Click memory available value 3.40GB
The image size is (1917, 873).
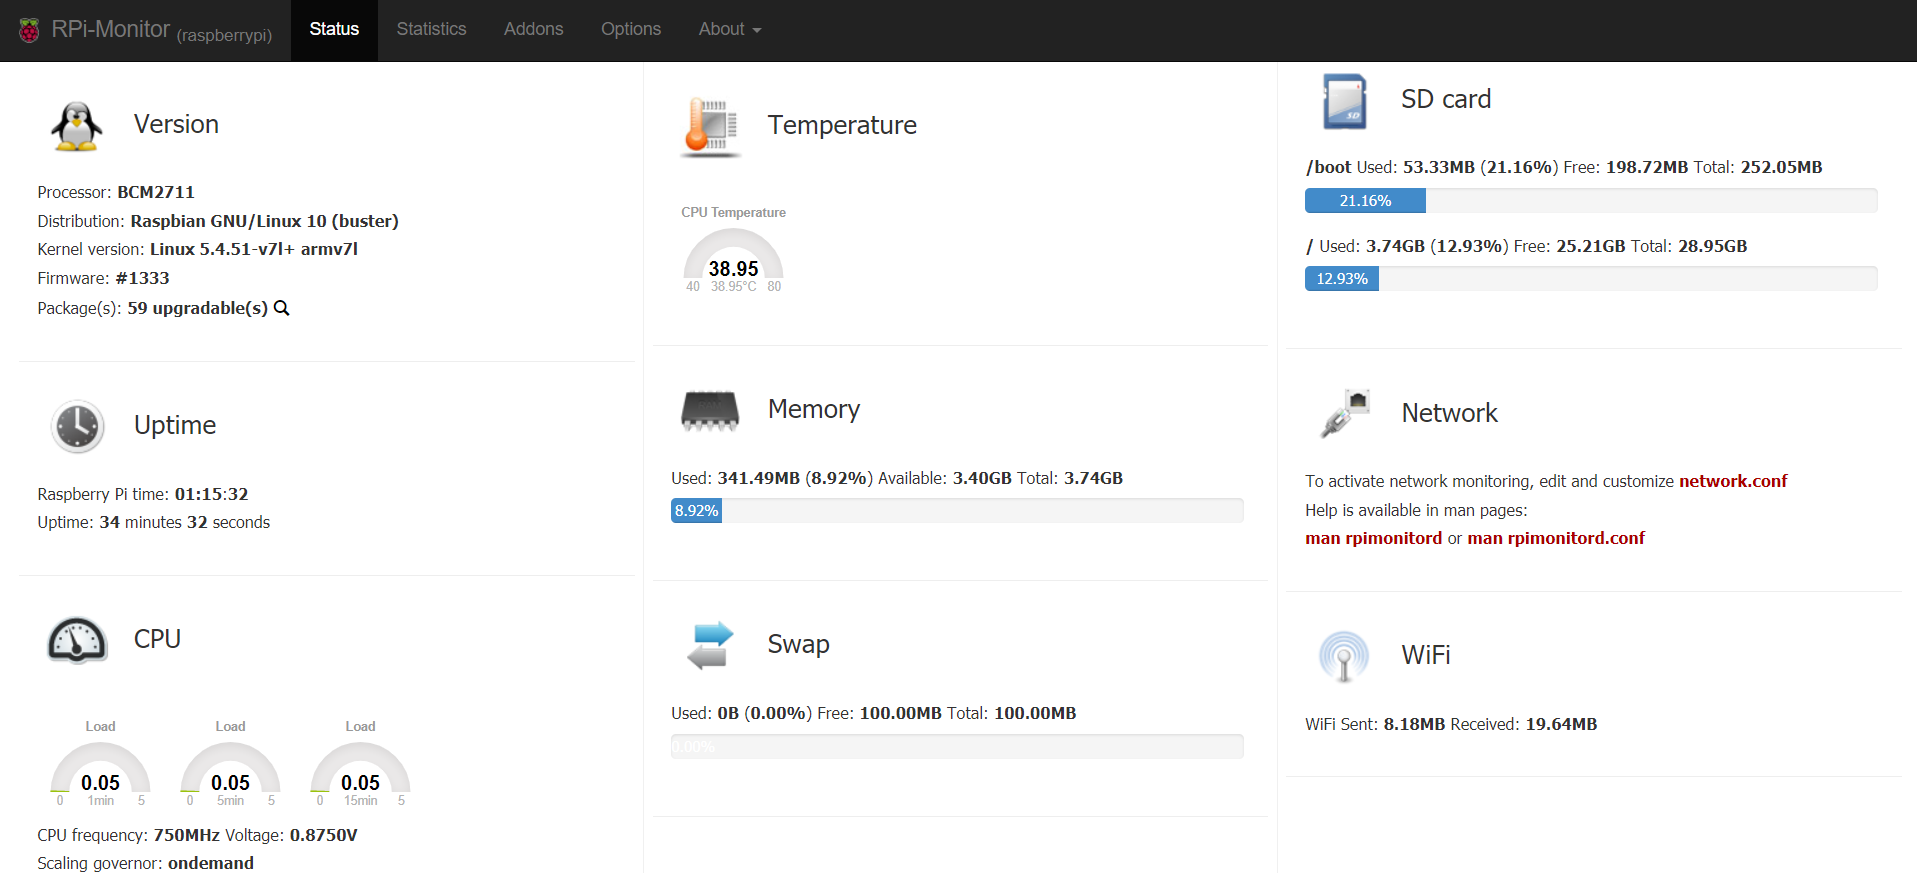click(982, 478)
